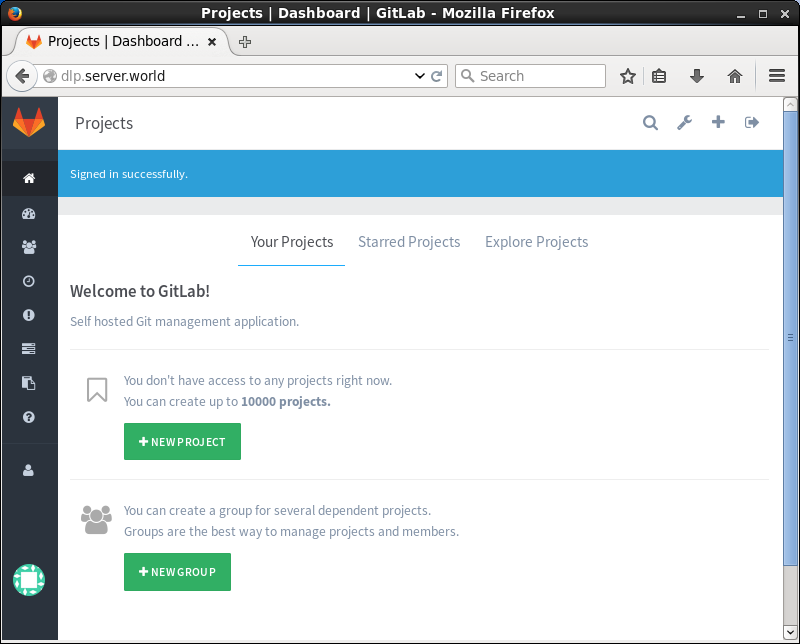Click scrollbar up arrow
The width and height of the screenshot is (800, 644).
coord(790,105)
